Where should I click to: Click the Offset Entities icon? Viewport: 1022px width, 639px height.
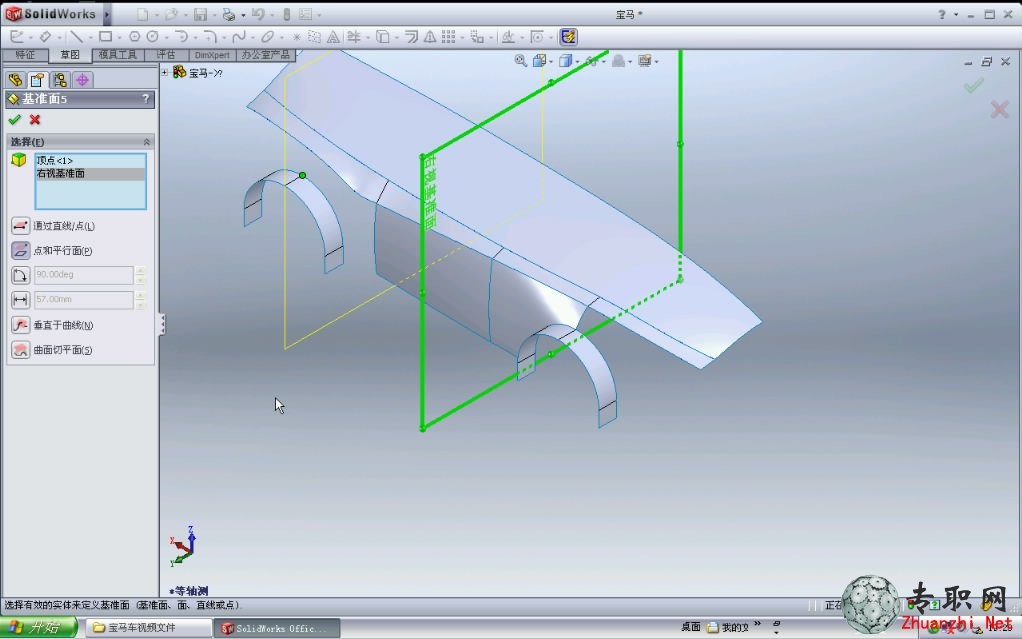[411, 37]
